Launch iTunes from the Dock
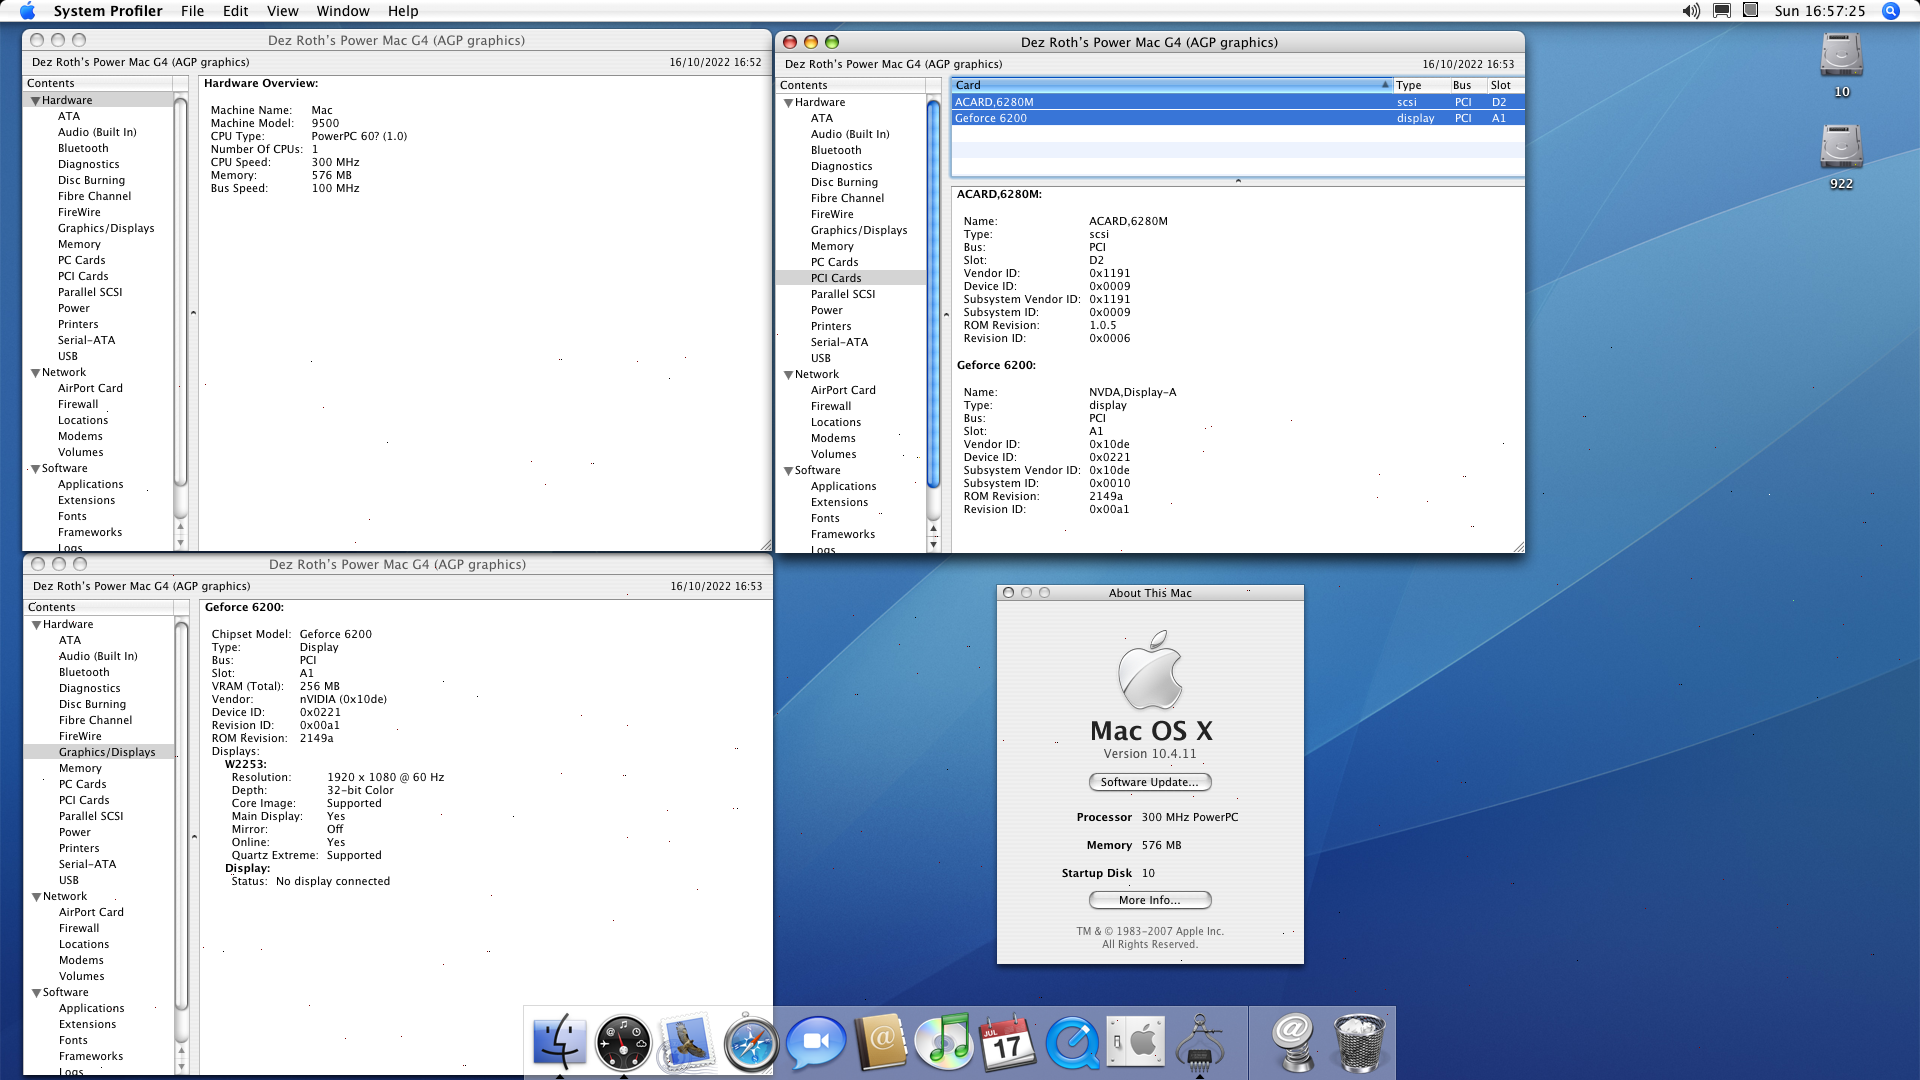This screenshot has width=1920, height=1080. (944, 1042)
